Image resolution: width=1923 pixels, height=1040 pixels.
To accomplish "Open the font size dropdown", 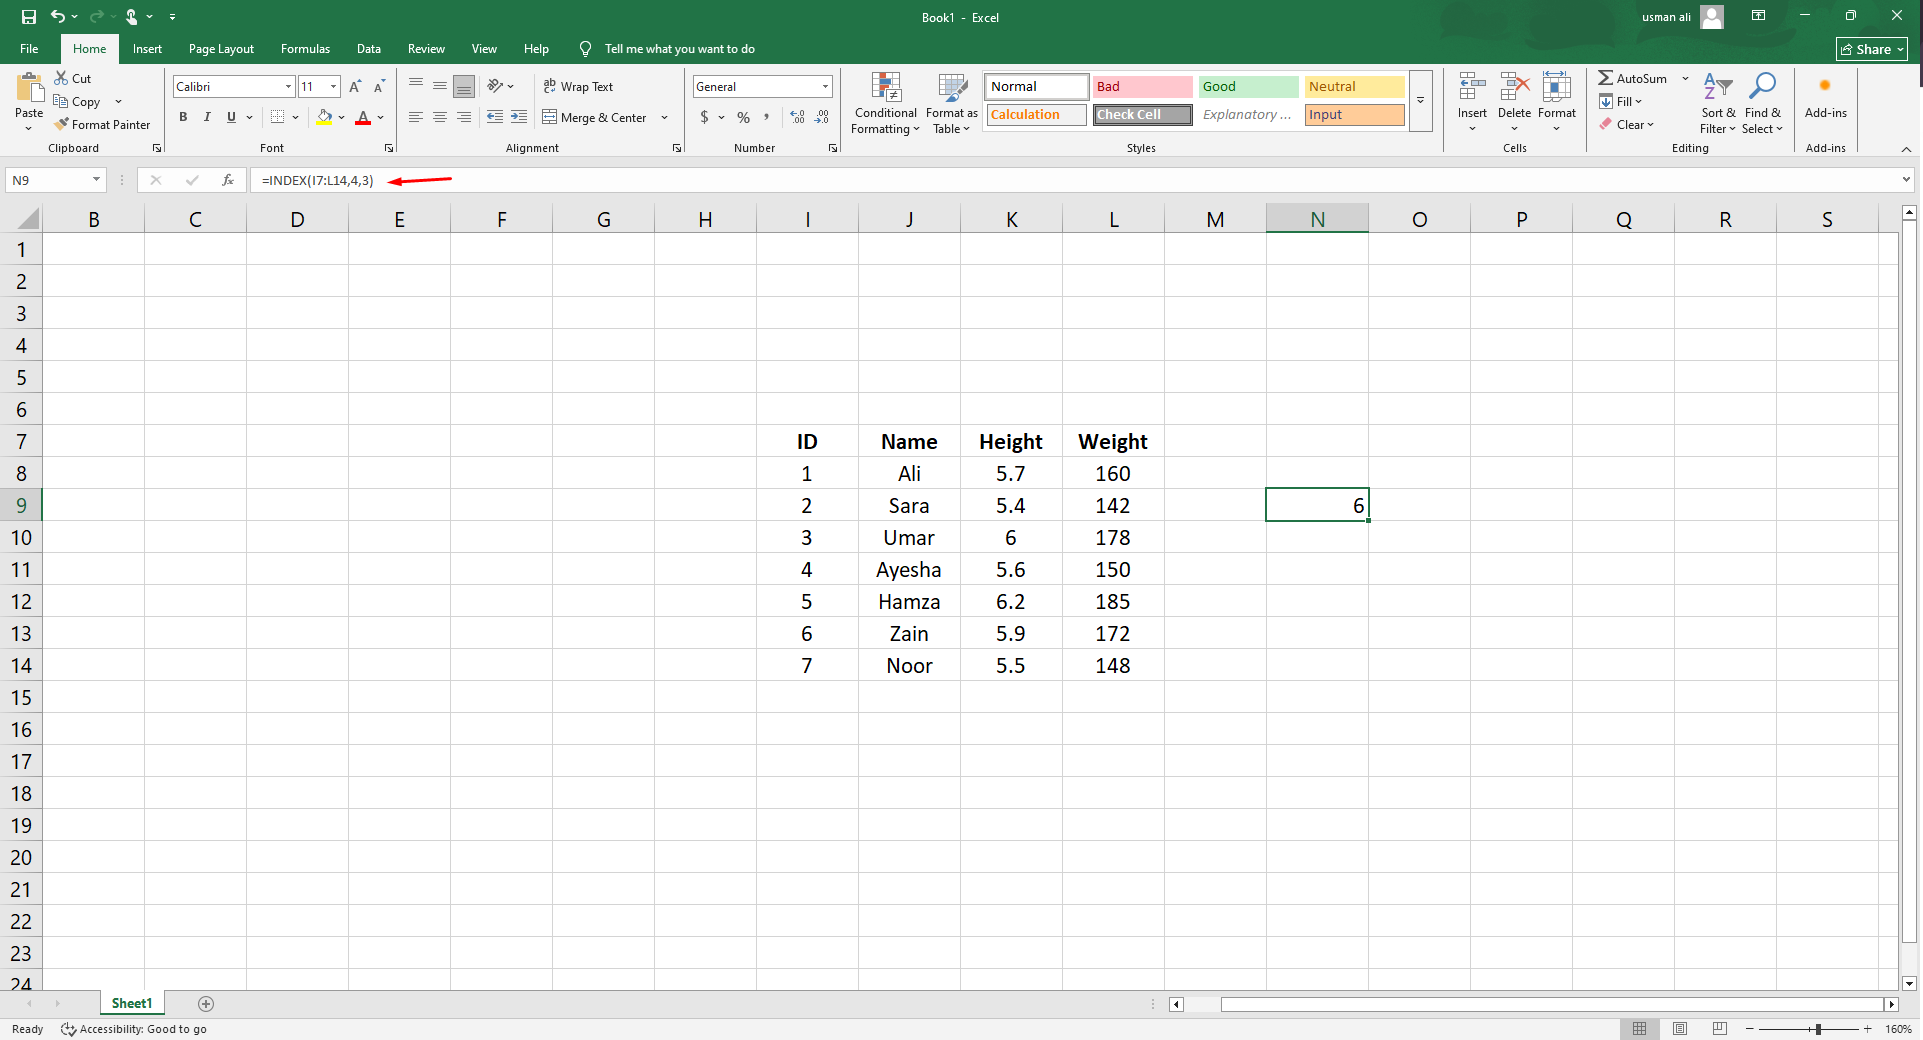I will click(333, 87).
